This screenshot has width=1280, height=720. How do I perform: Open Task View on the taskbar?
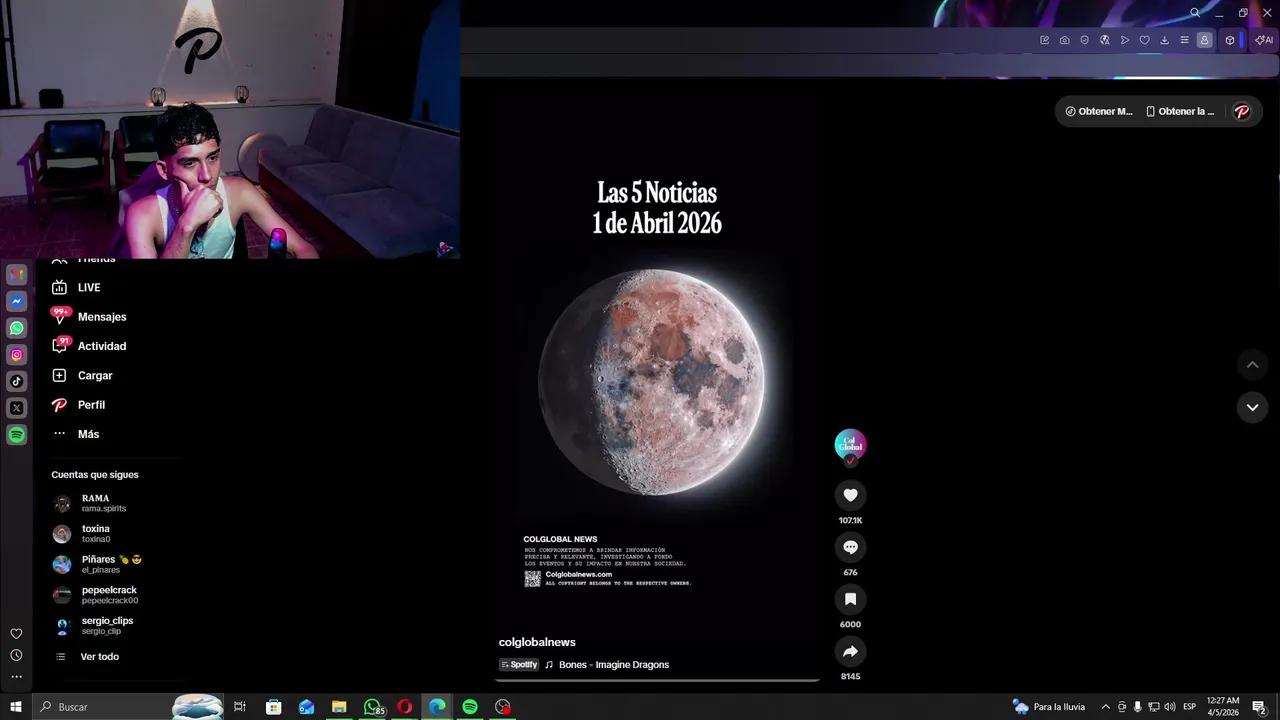[240, 707]
